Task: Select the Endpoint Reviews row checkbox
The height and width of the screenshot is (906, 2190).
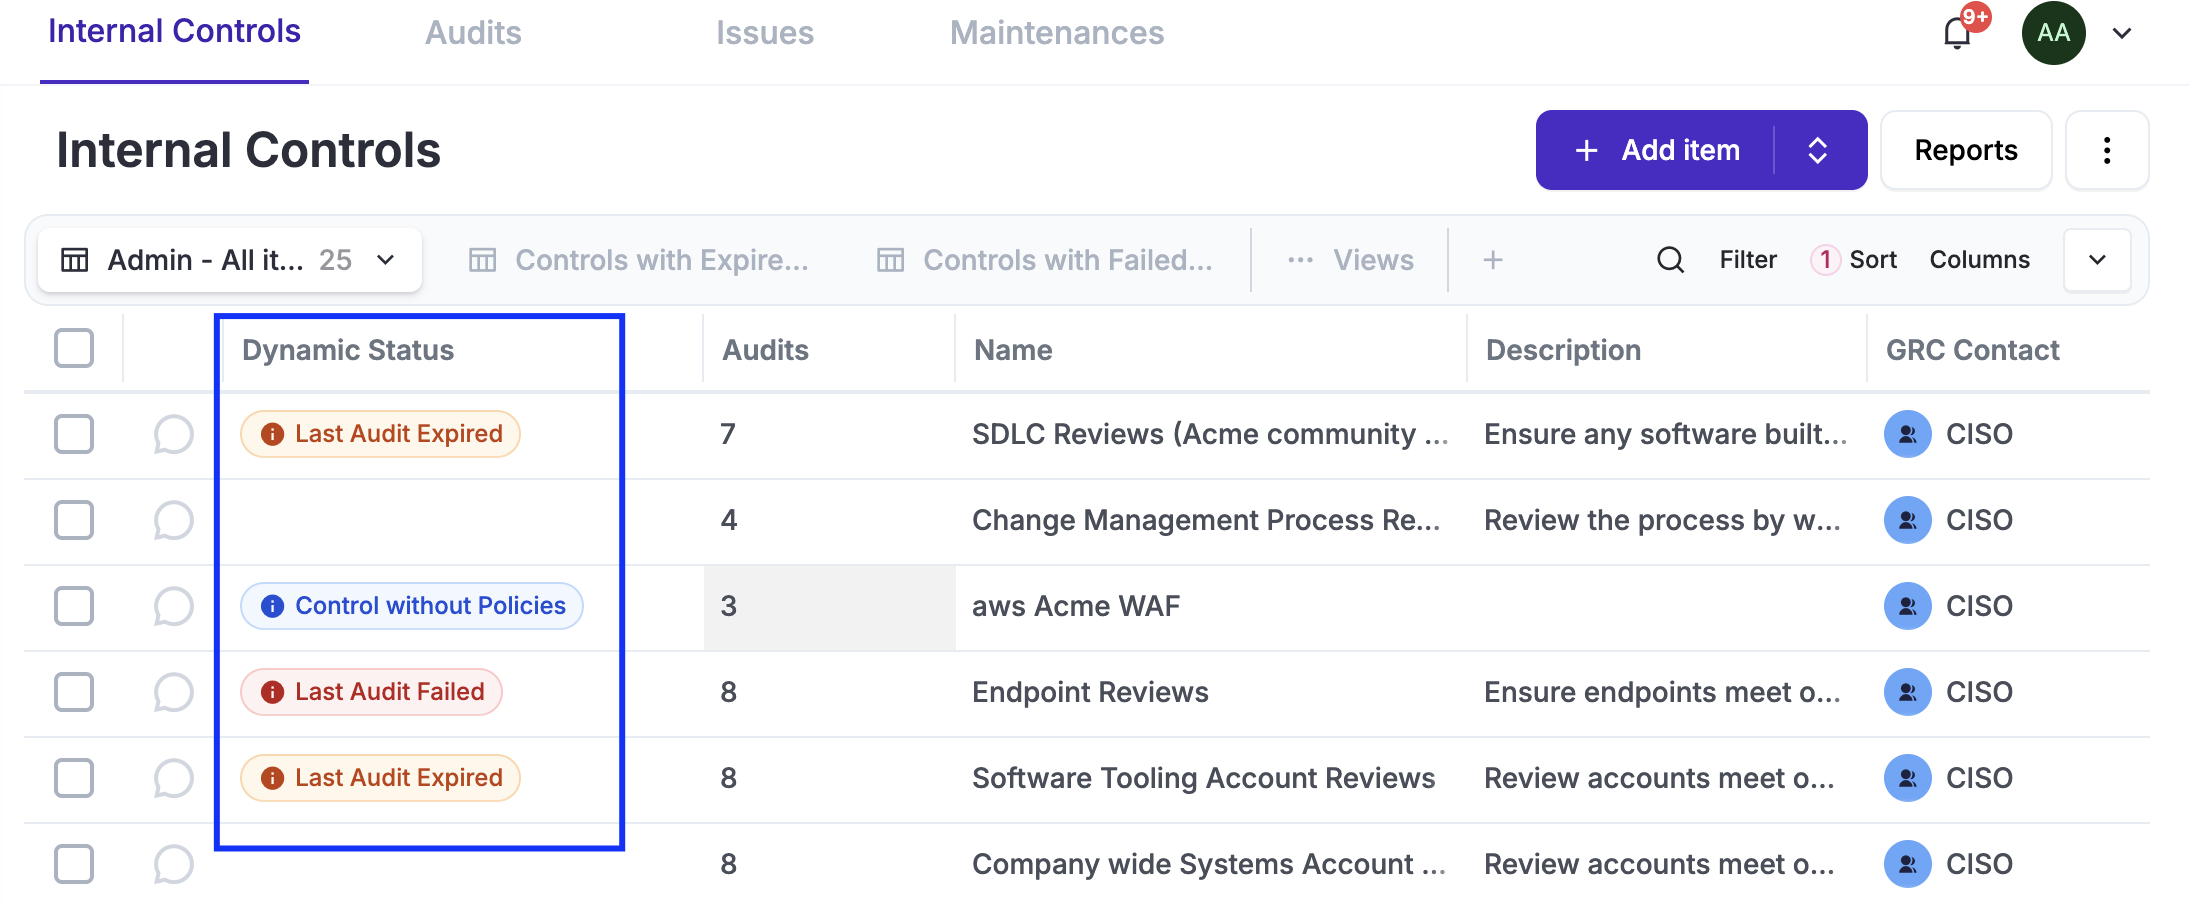Action: coord(74,692)
